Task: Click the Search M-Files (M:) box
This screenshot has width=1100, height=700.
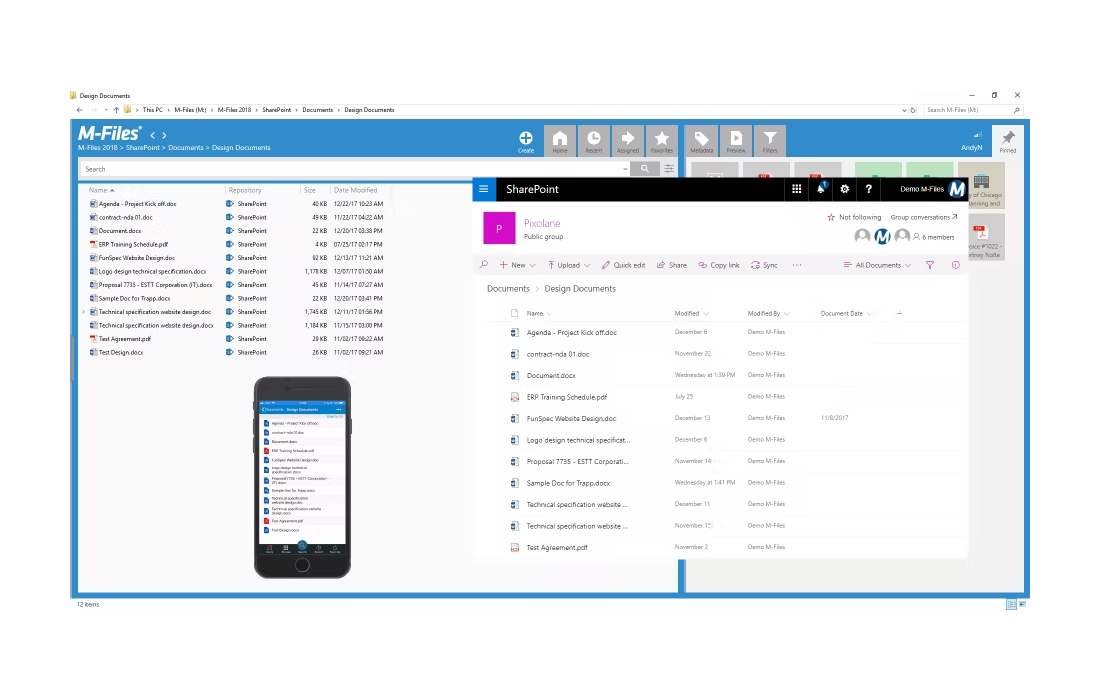Action: click(x=972, y=110)
